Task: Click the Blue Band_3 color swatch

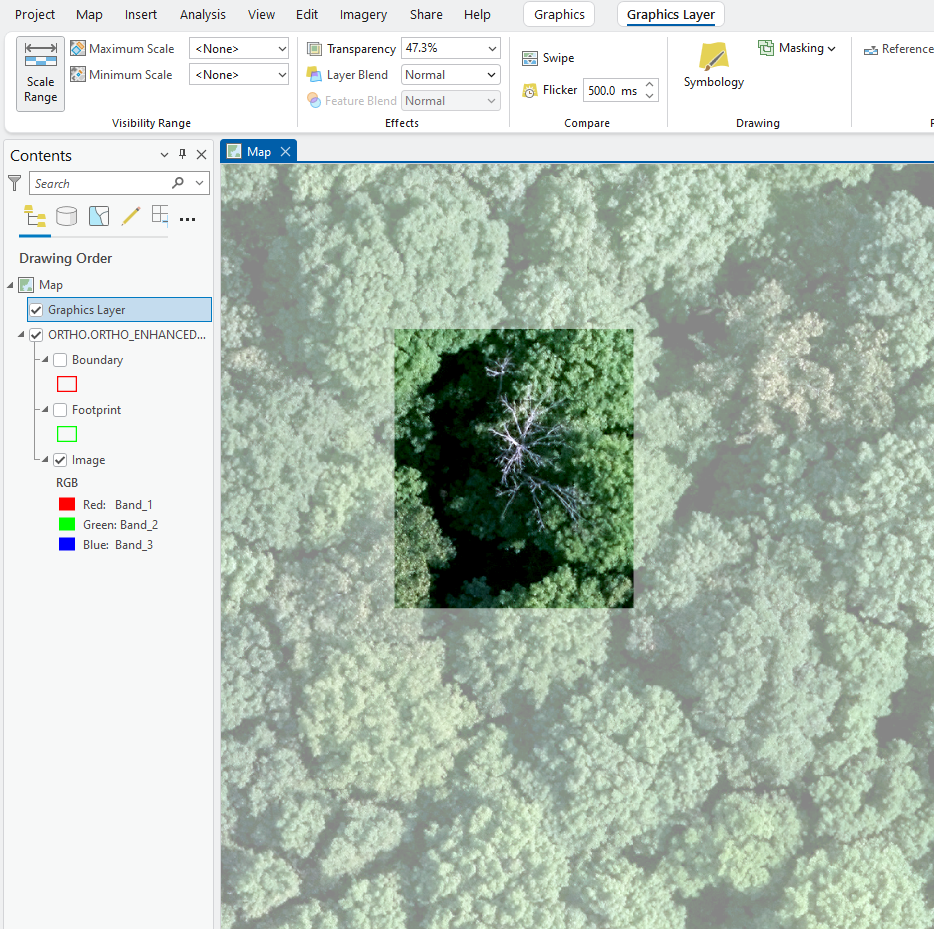Action: 67,544
